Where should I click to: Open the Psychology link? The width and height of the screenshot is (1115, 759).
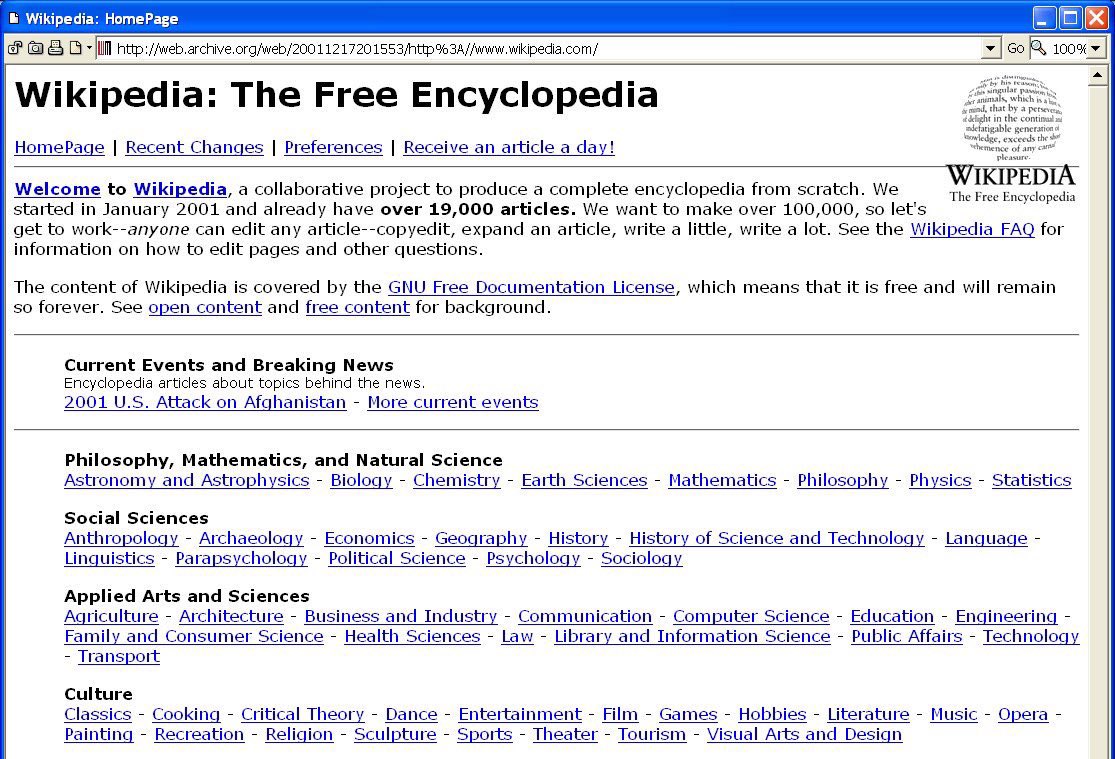[x=533, y=558]
